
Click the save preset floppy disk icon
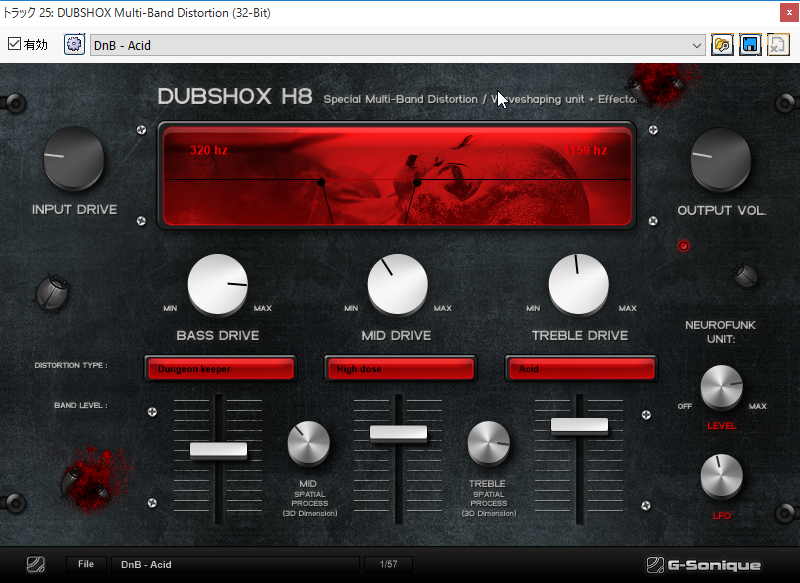tap(750, 45)
